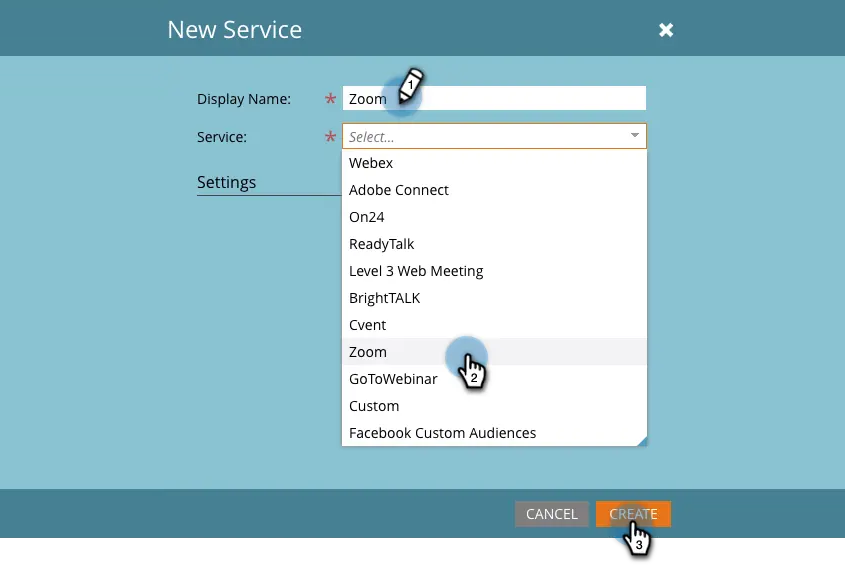Pick Cvent service option
Image resolution: width=845 pixels, height=567 pixels.
(494, 324)
